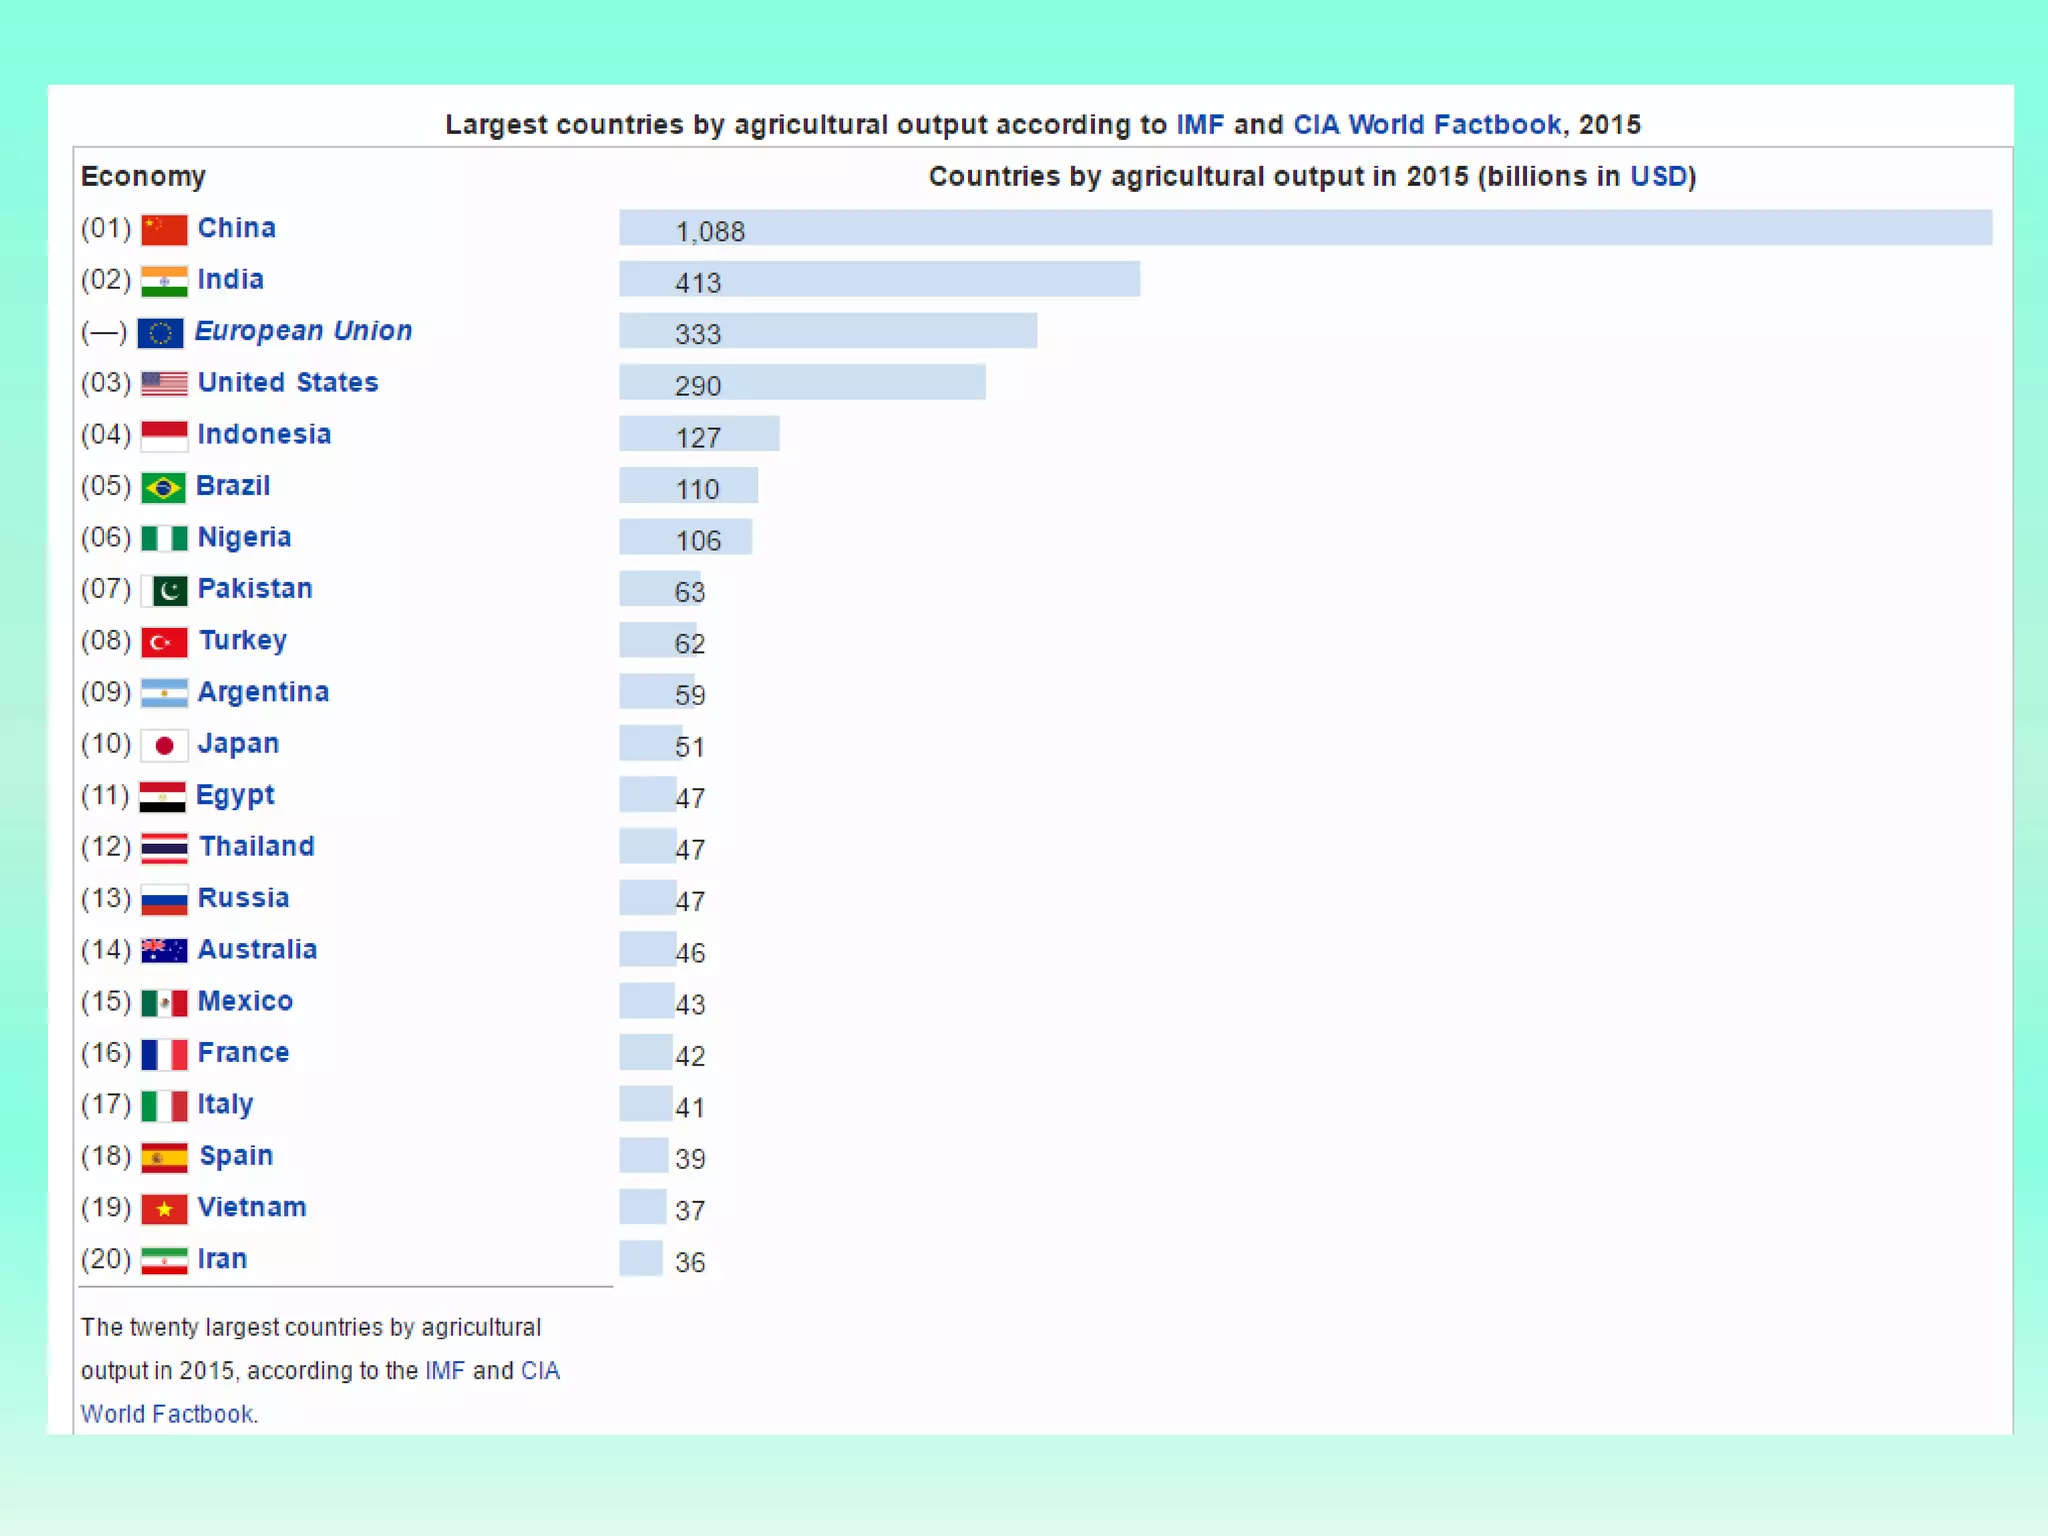Open the Indonesia country link
The image size is (2048, 1536).
tap(264, 434)
